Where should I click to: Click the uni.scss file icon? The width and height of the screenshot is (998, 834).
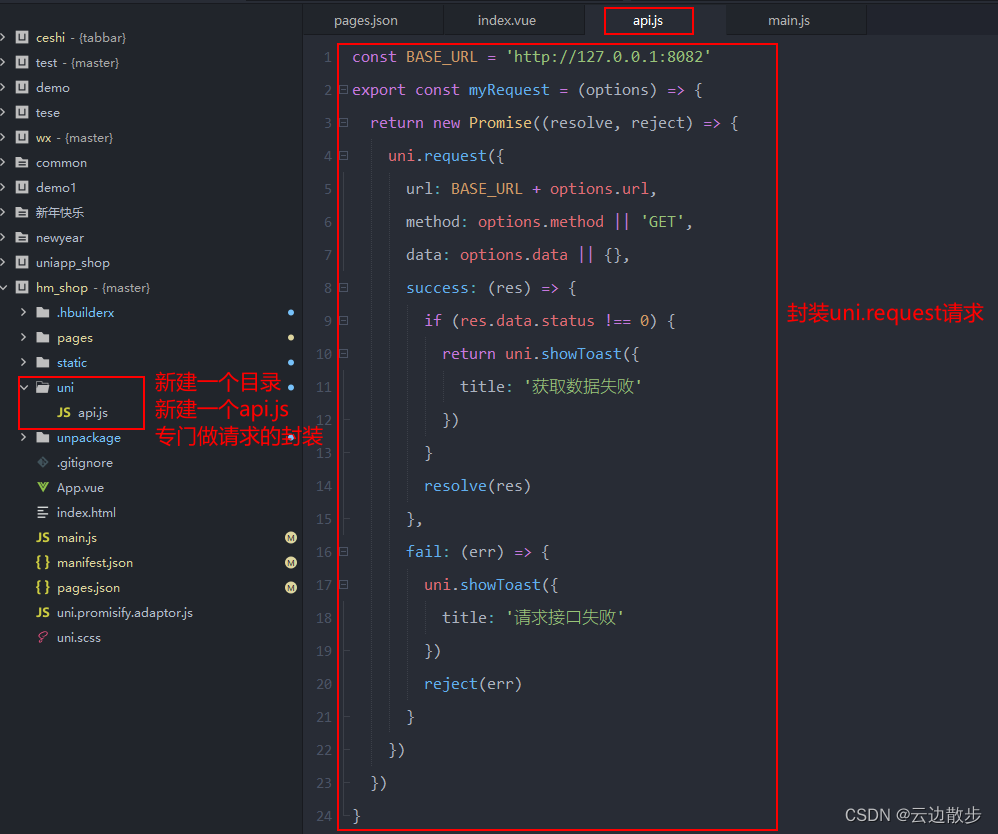point(43,637)
